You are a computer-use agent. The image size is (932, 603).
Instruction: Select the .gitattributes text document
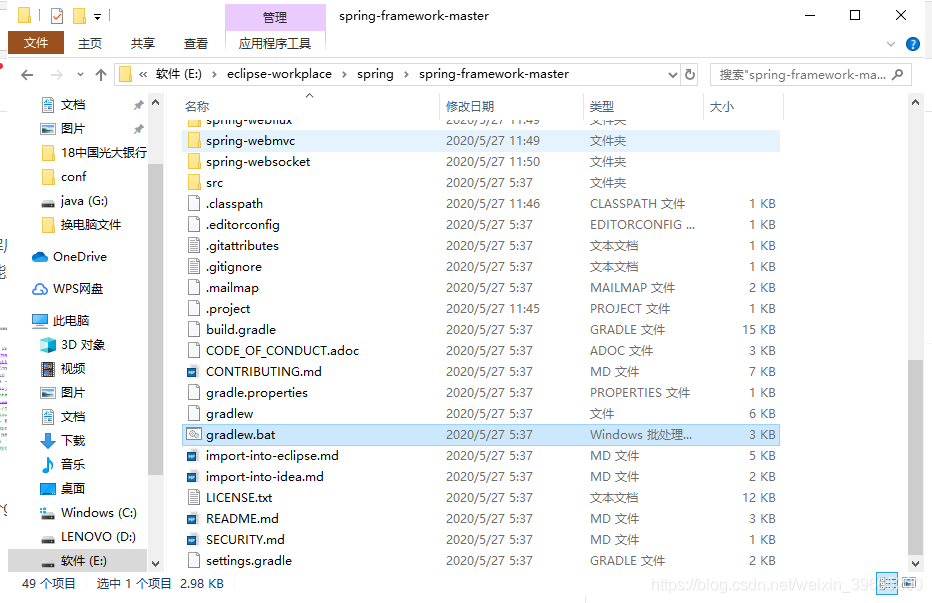(x=481, y=246)
